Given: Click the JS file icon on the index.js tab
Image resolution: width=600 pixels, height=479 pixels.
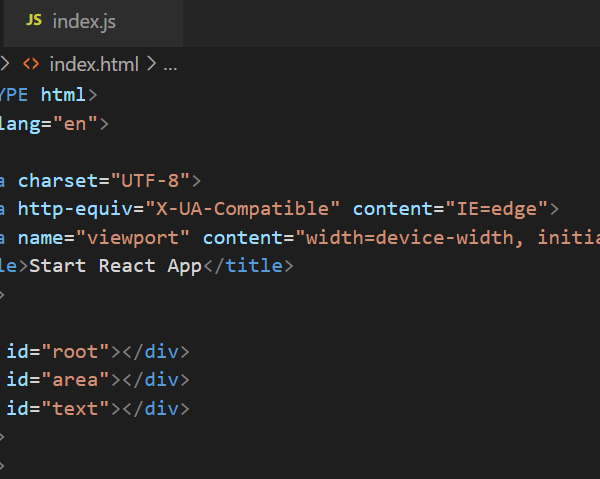Looking at the screenshot, I should (x=34, y=21).
